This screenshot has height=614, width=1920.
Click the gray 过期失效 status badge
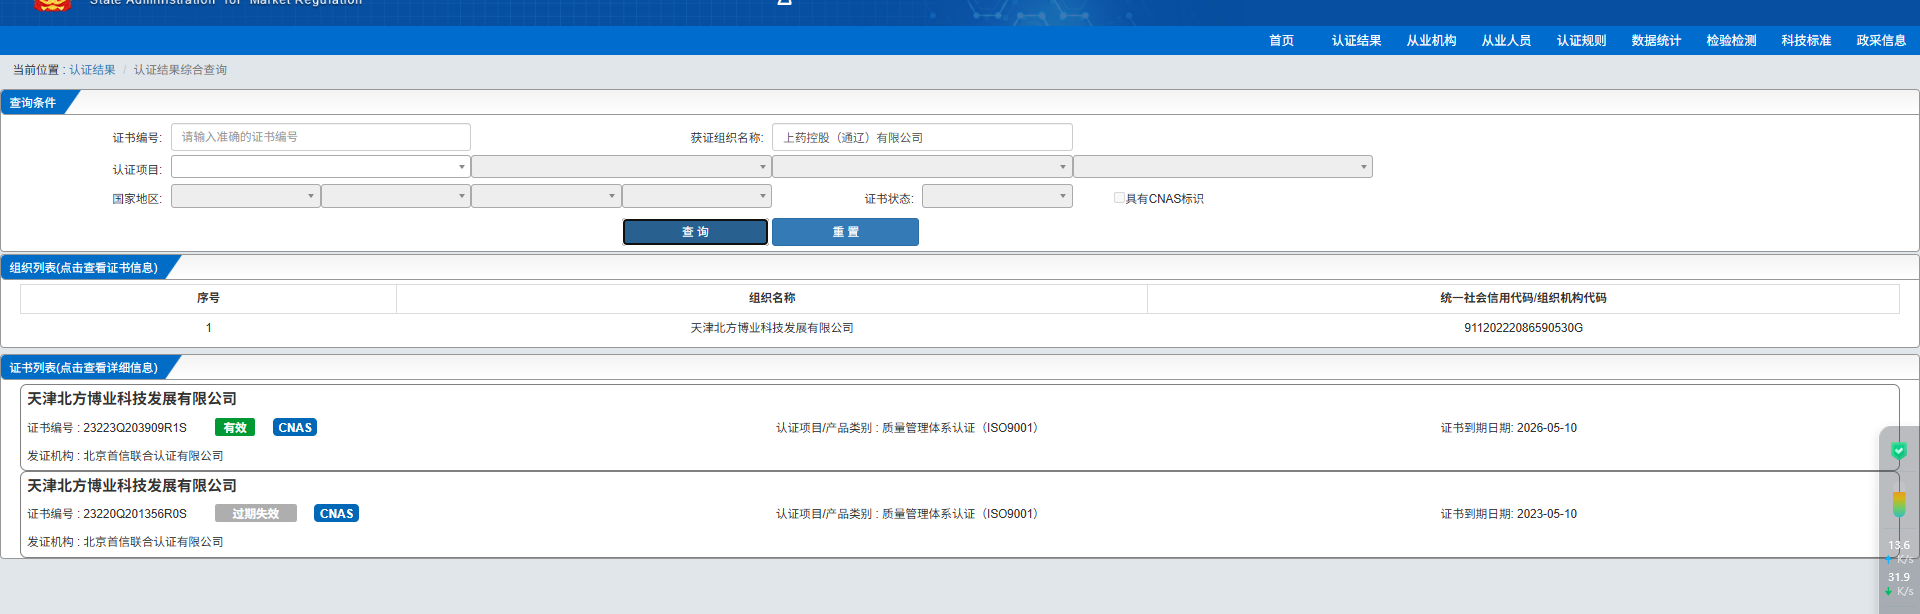pyautogui.click(x=256, y=513)
